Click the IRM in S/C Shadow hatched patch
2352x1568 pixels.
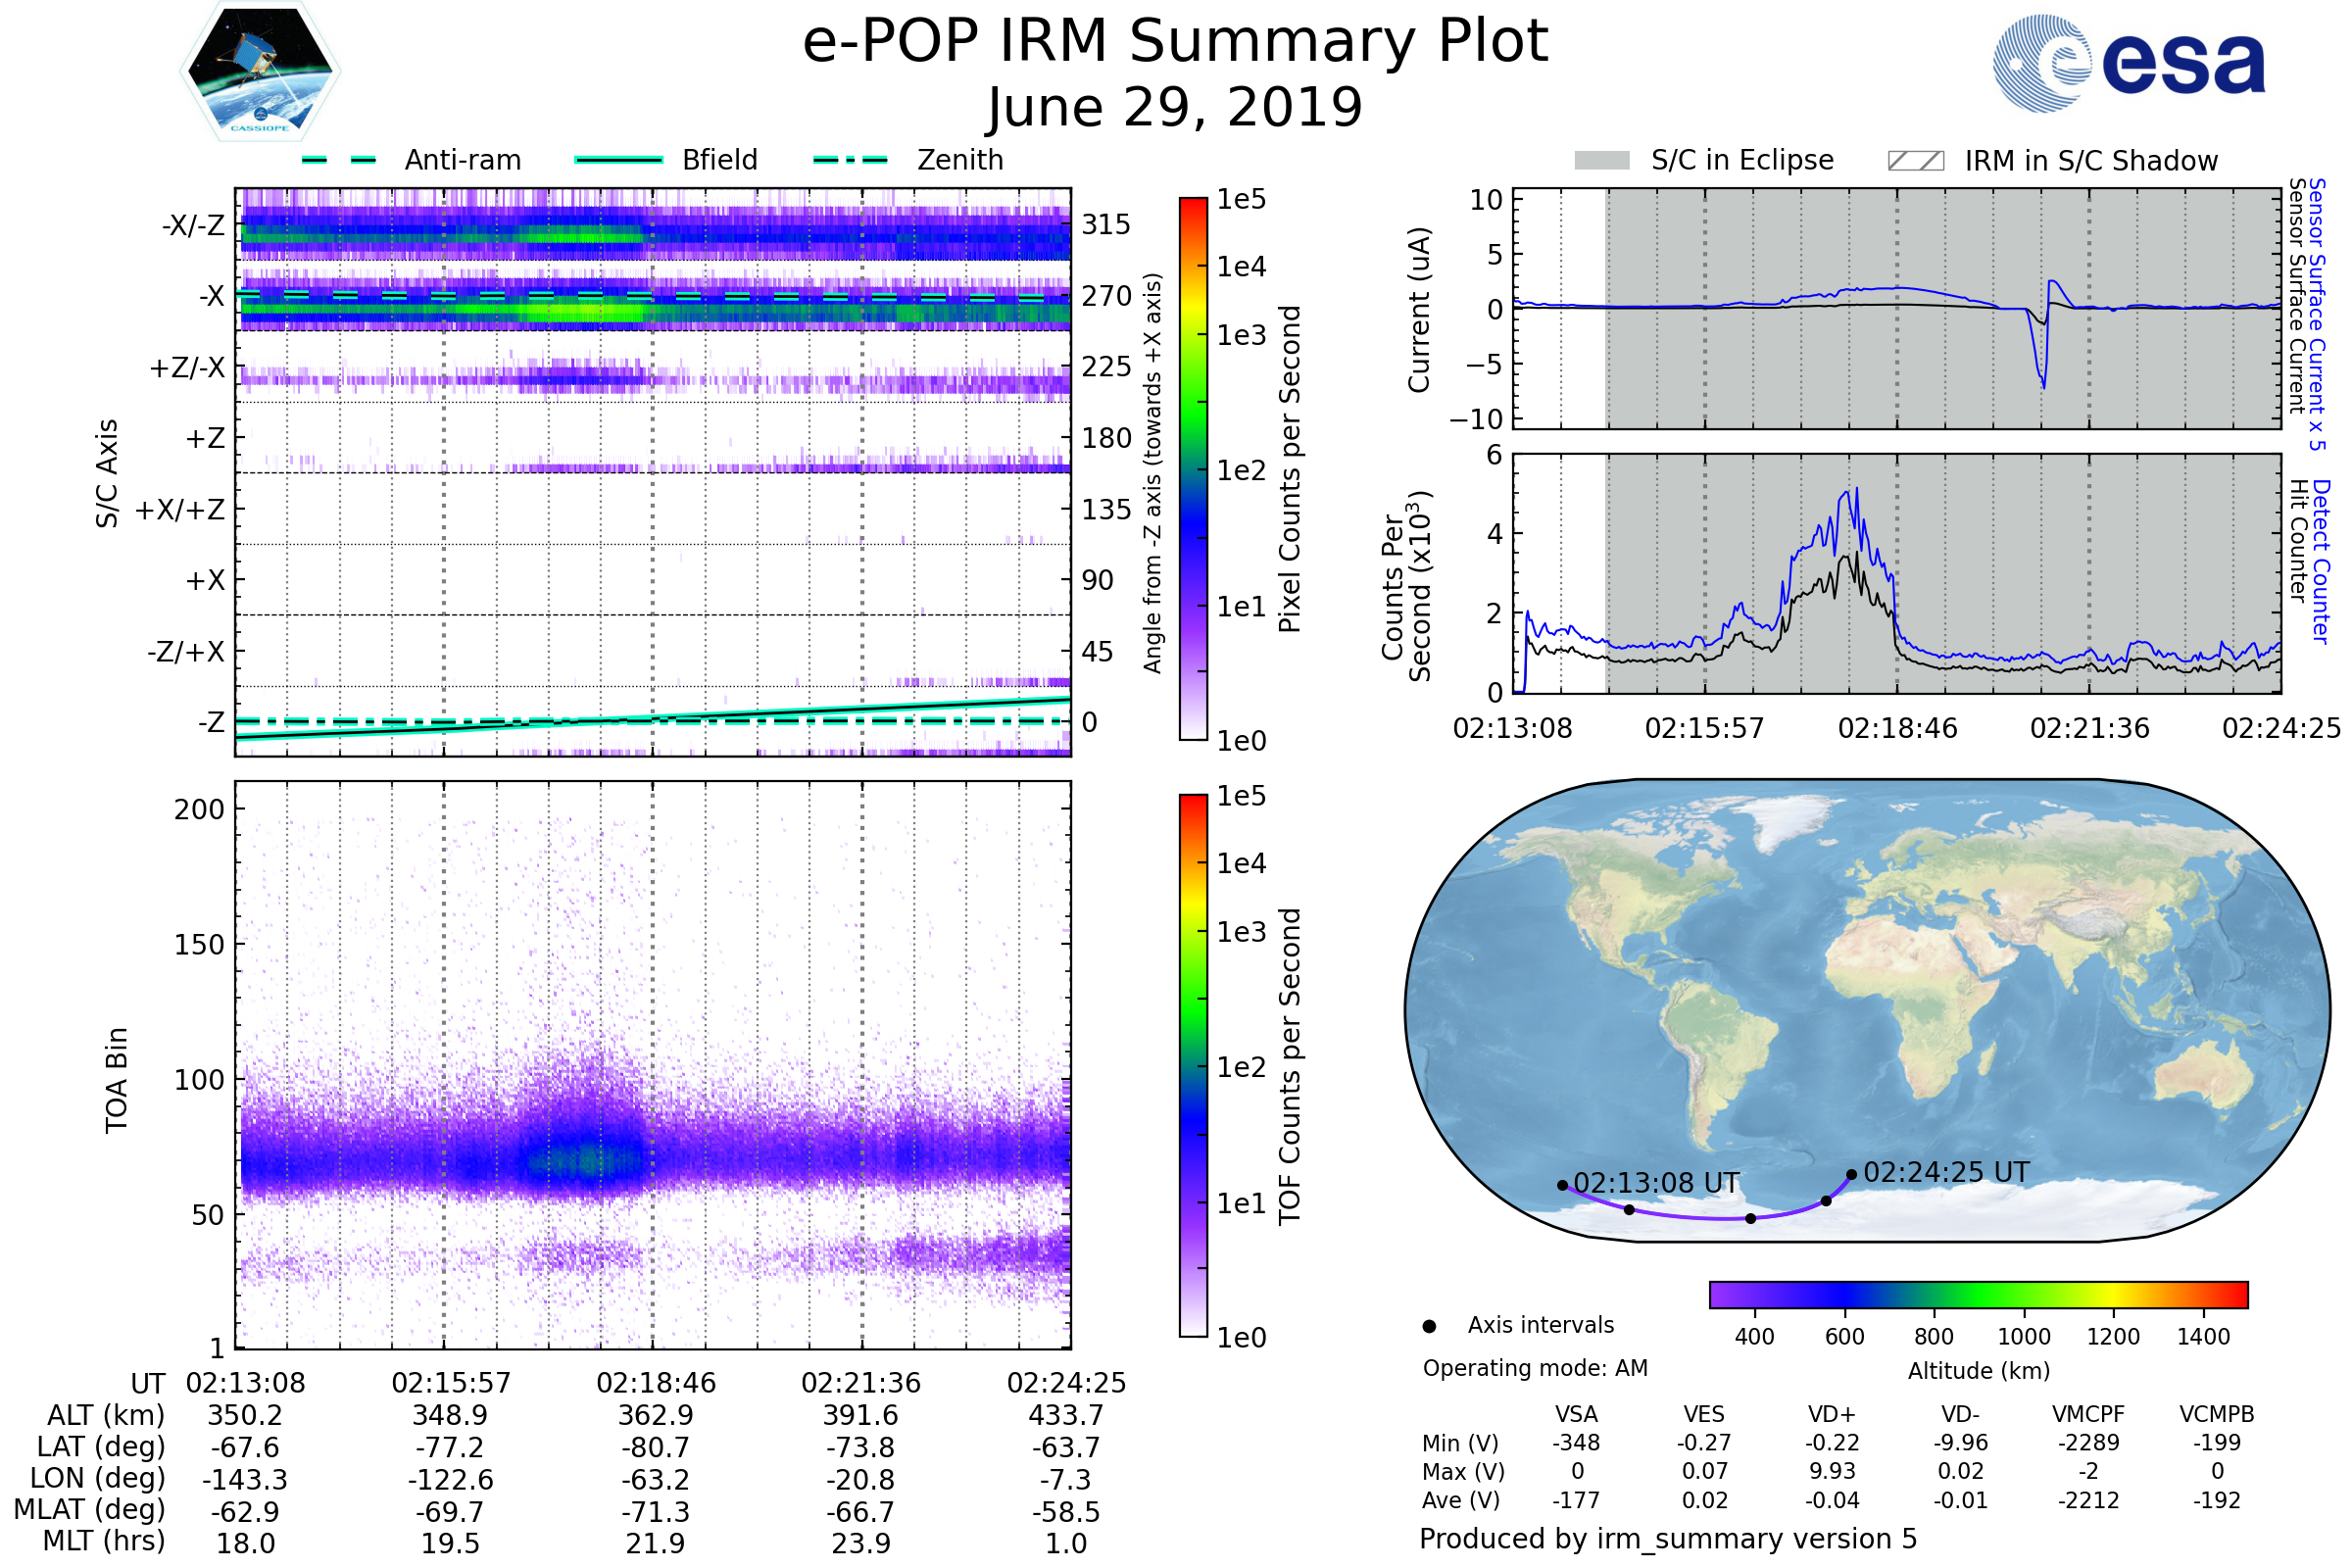pos(1915,161)
